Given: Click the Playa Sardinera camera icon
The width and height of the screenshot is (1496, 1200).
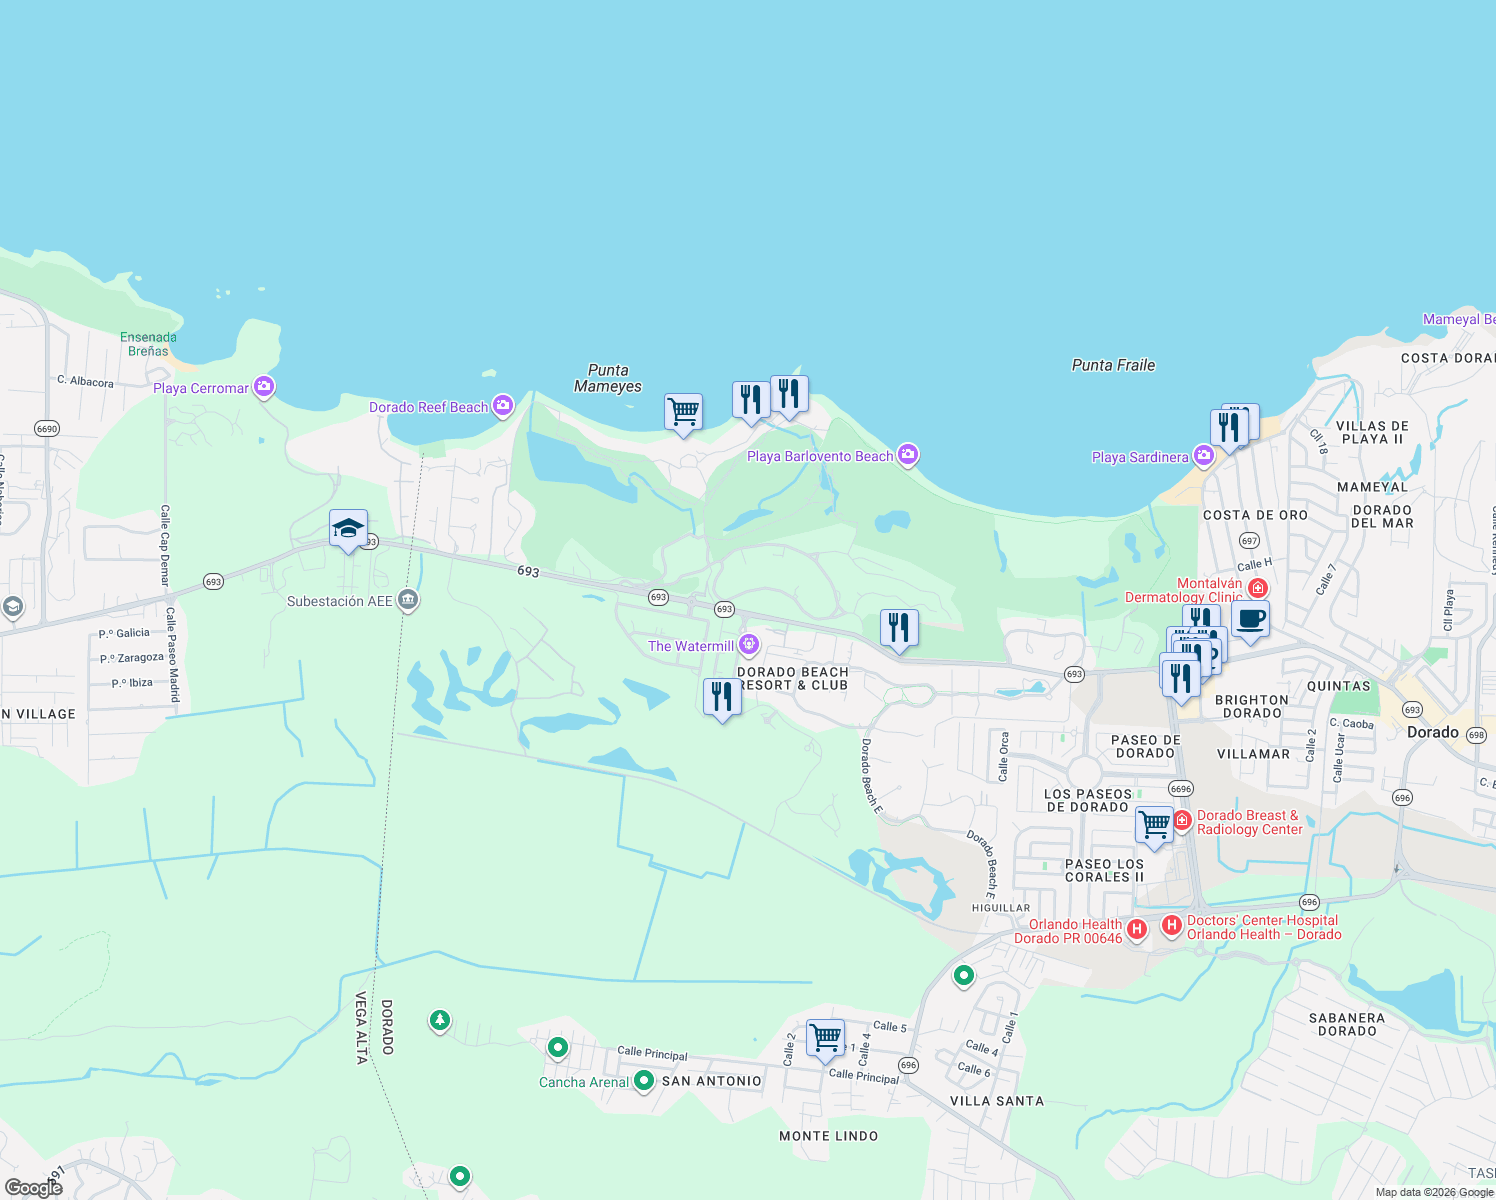Looking at the screenshot, I should tap(1203, 456).
